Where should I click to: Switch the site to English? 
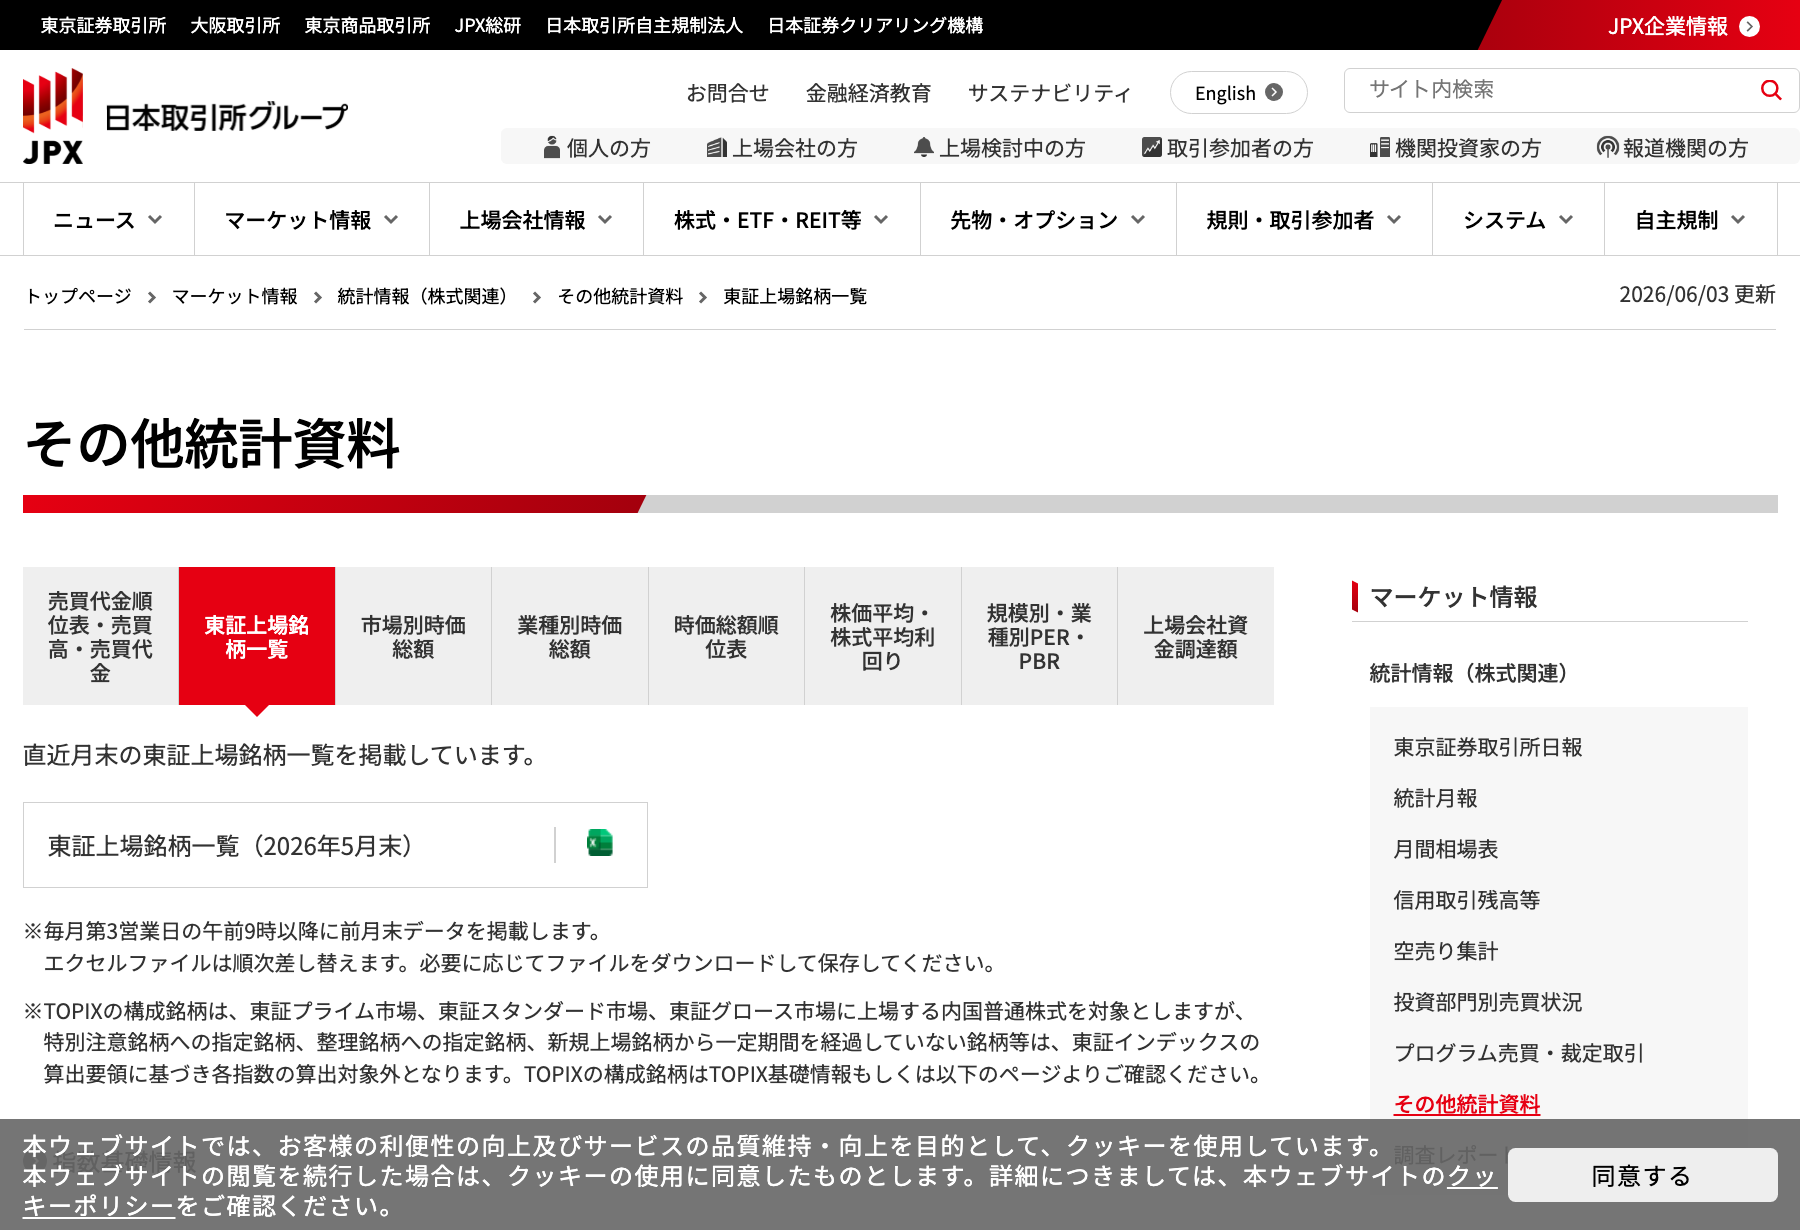point(1238,93)
